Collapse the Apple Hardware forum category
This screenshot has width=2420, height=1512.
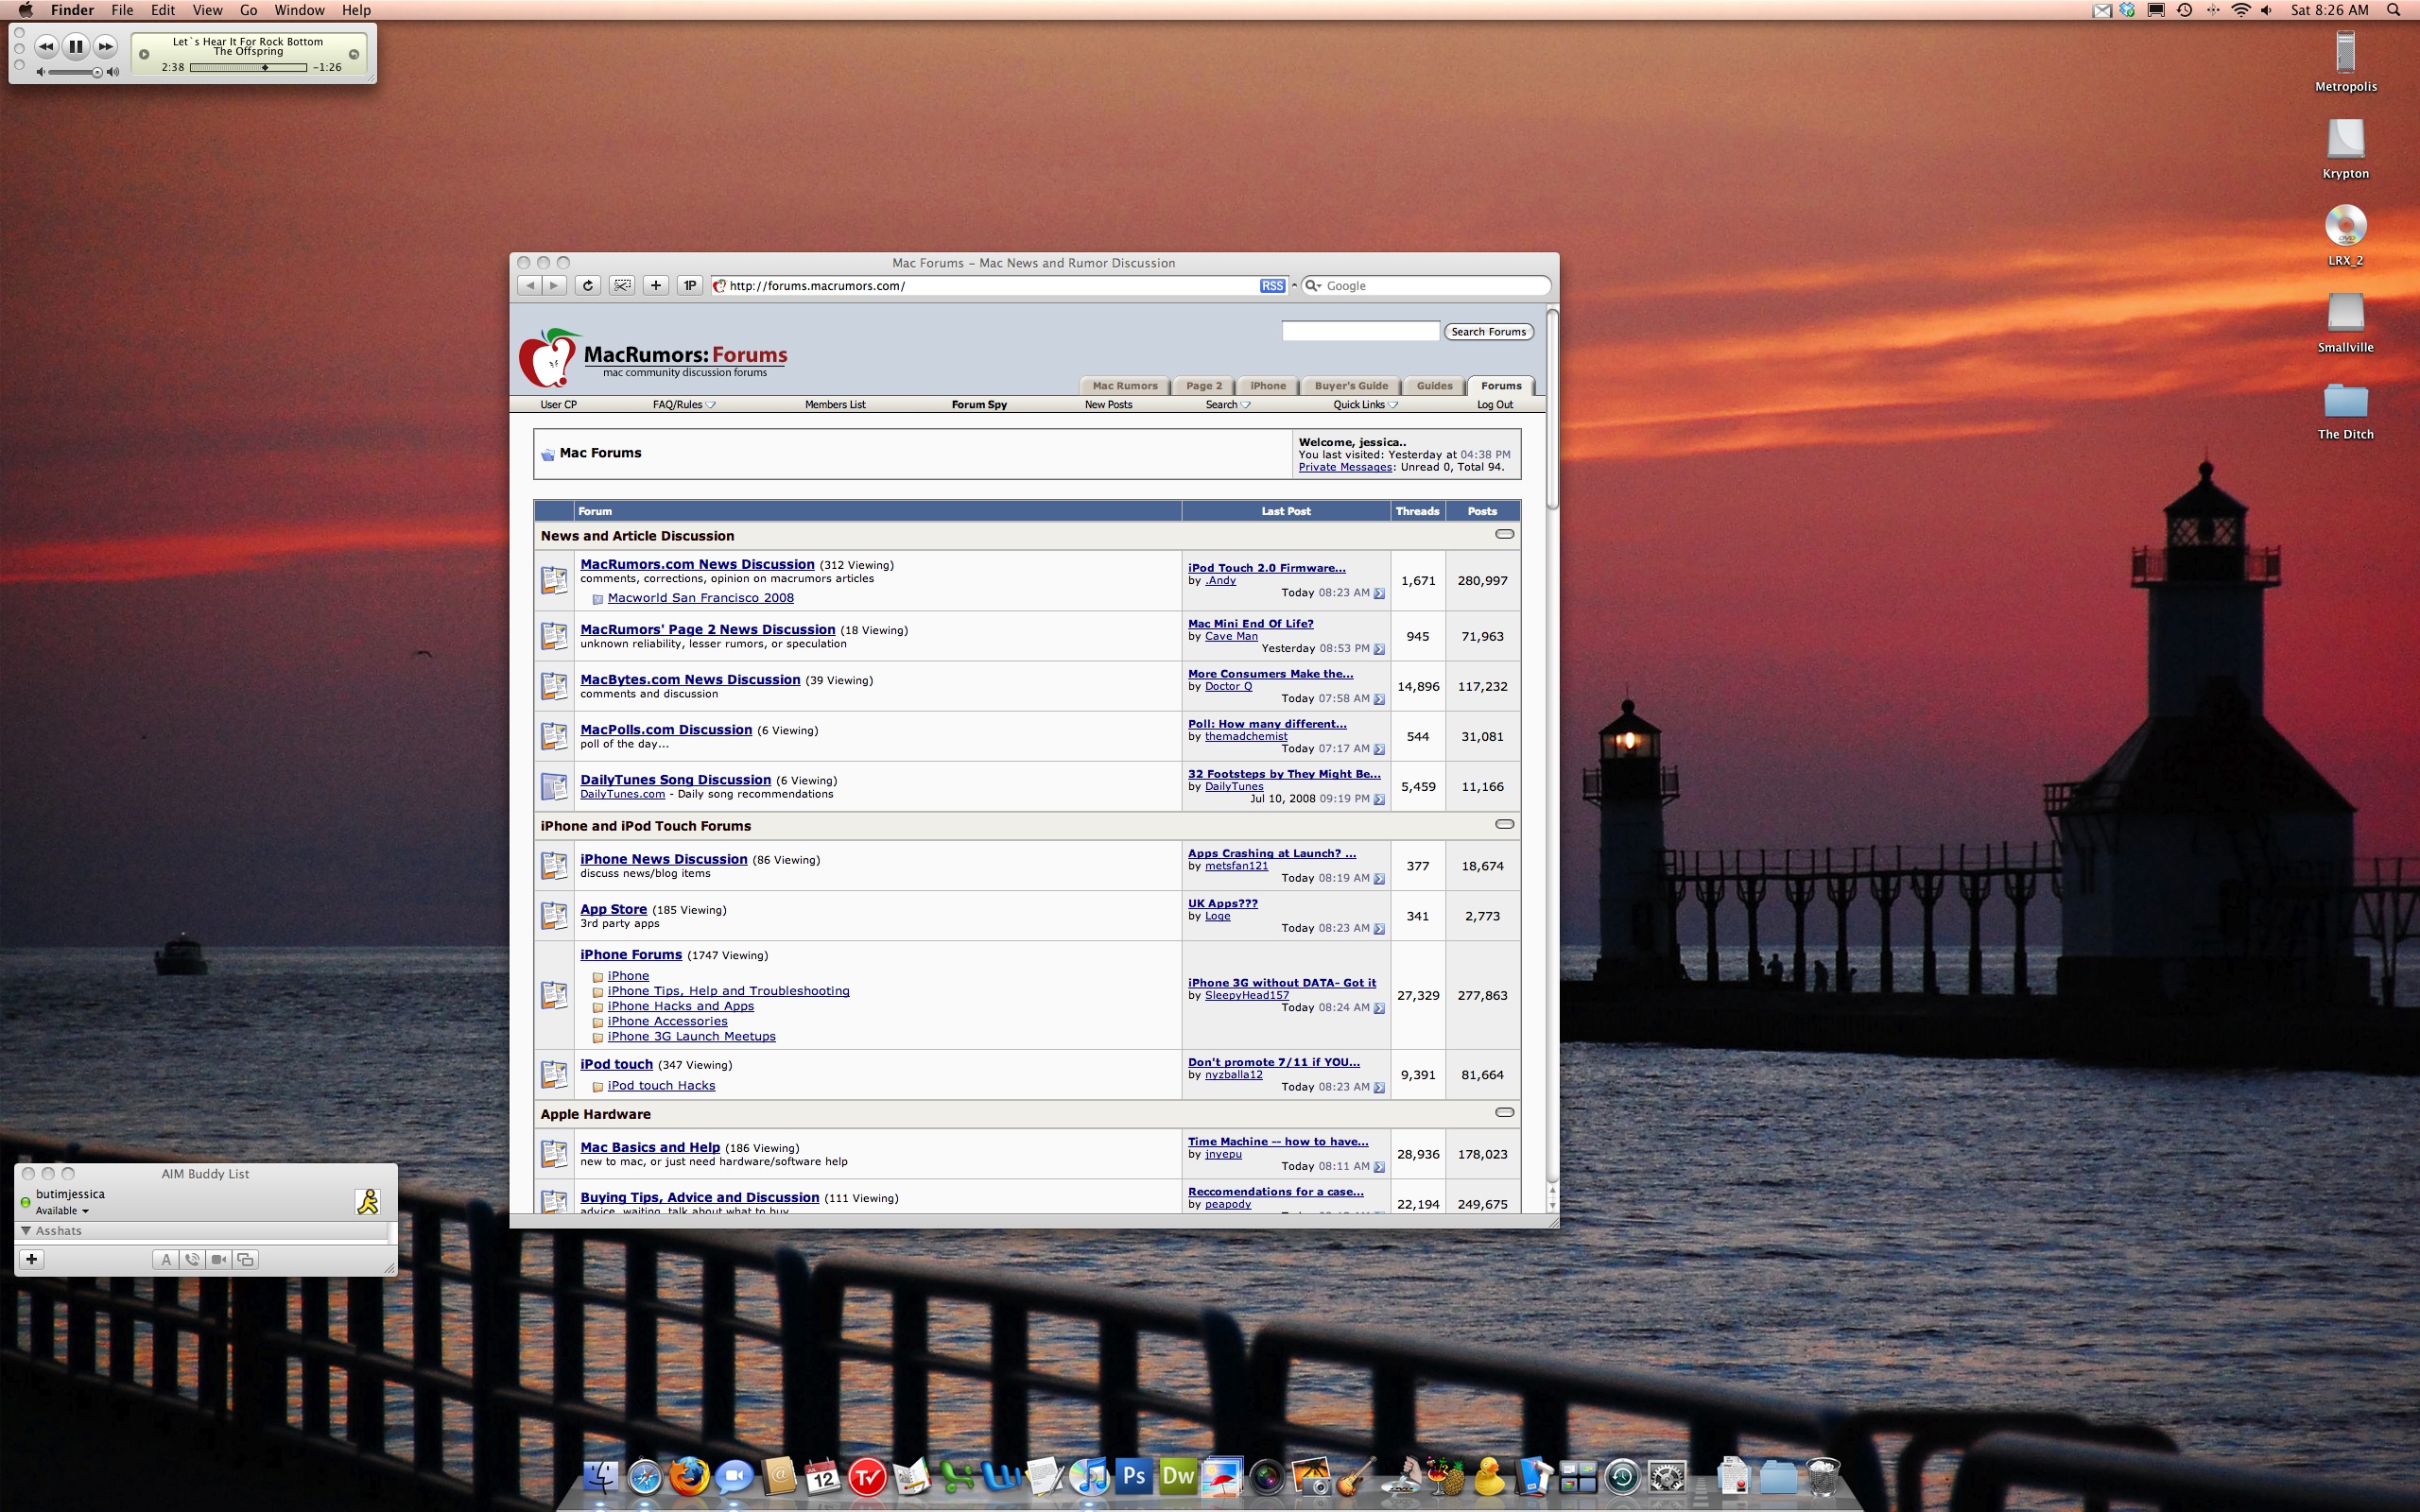tap(1504, 1112)
